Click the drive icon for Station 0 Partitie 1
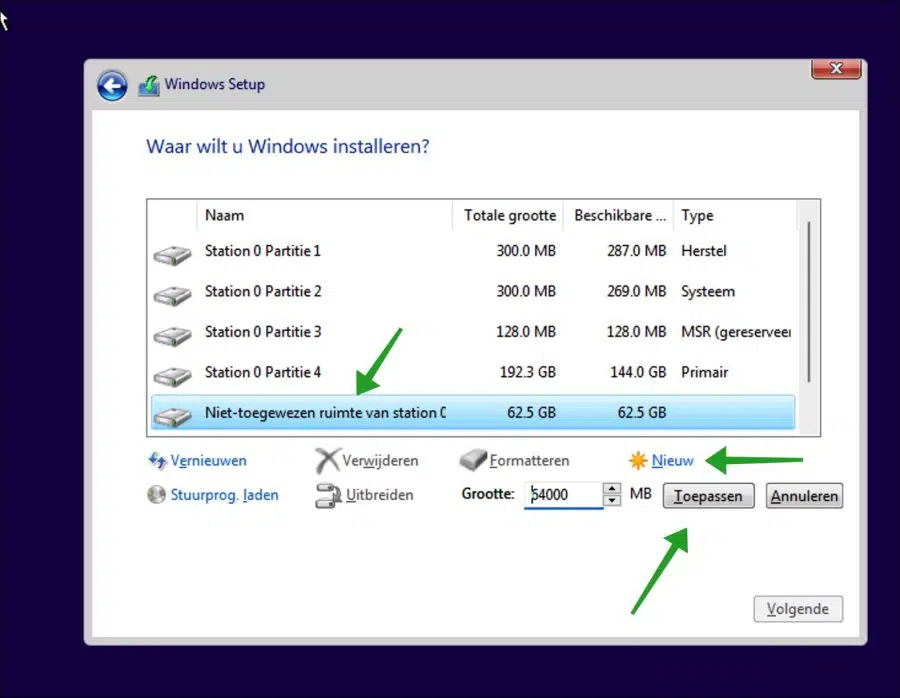Image resolution: width=900 pixels, height=698 pixels. click(172, 254)
